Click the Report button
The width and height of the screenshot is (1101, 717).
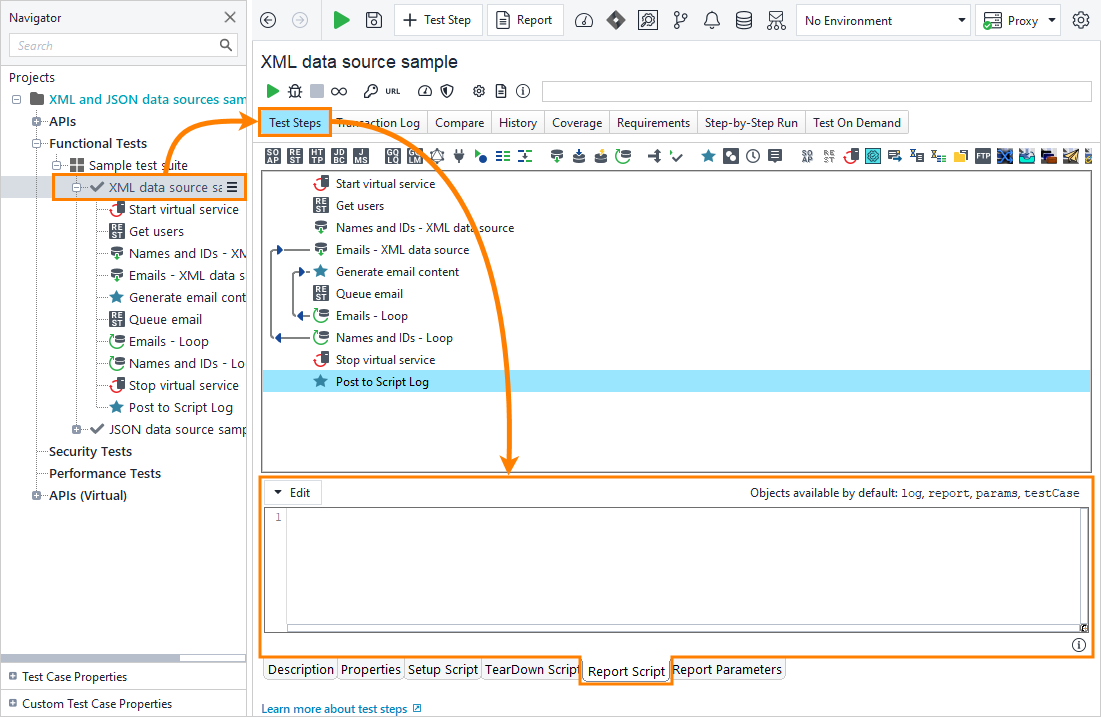pos(525,20)
